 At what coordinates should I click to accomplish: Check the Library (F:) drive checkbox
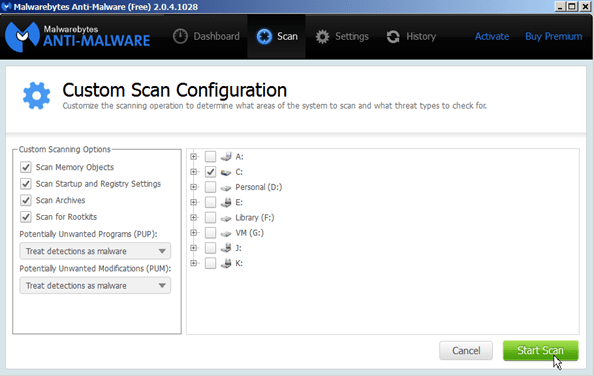(210, 217)
